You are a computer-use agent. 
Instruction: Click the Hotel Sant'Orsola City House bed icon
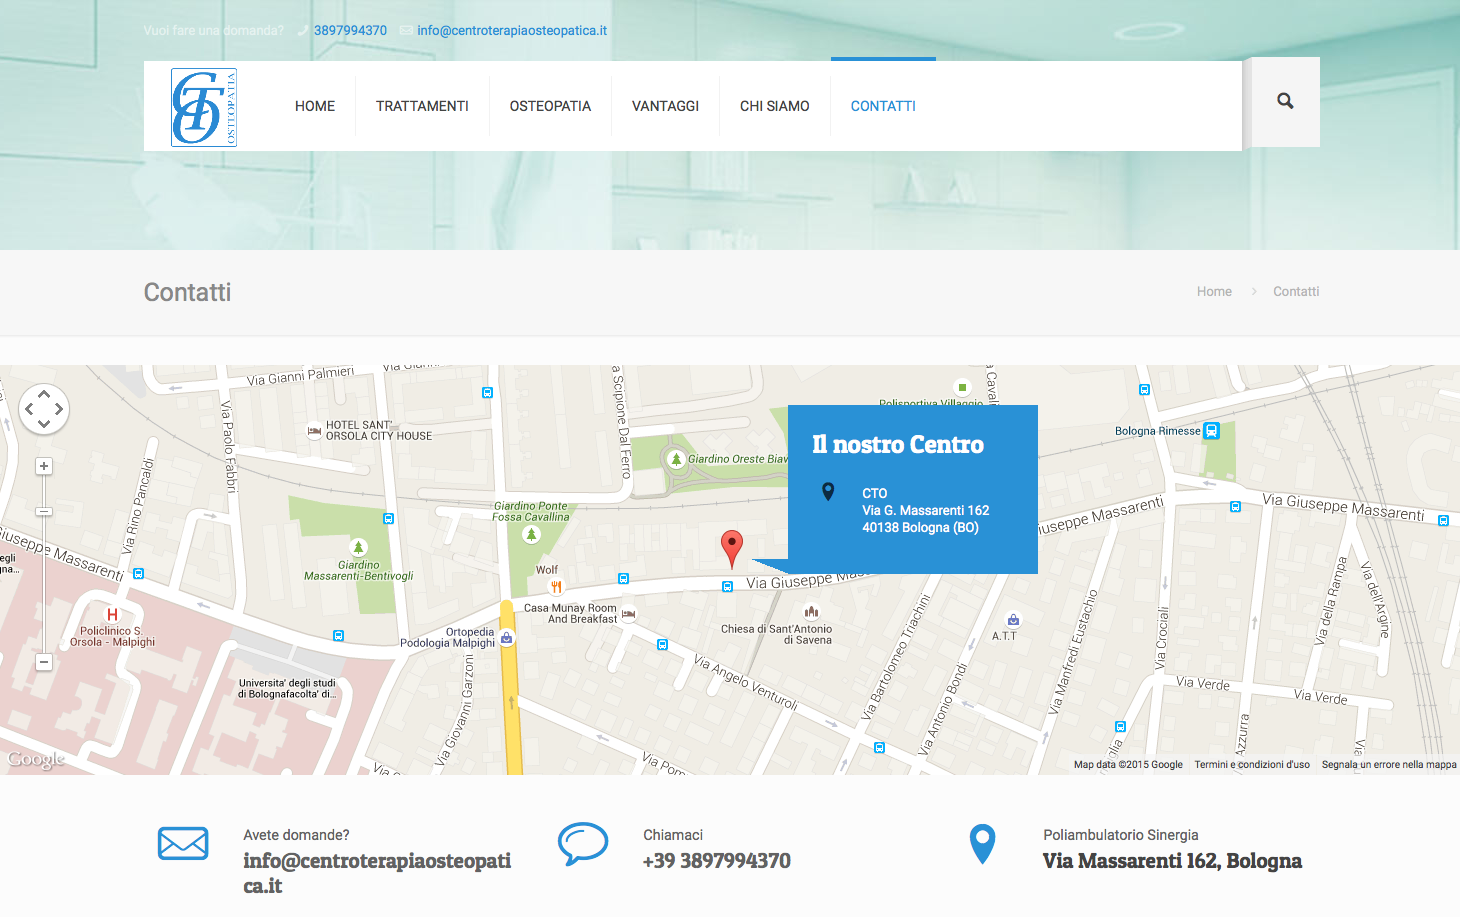314,431
